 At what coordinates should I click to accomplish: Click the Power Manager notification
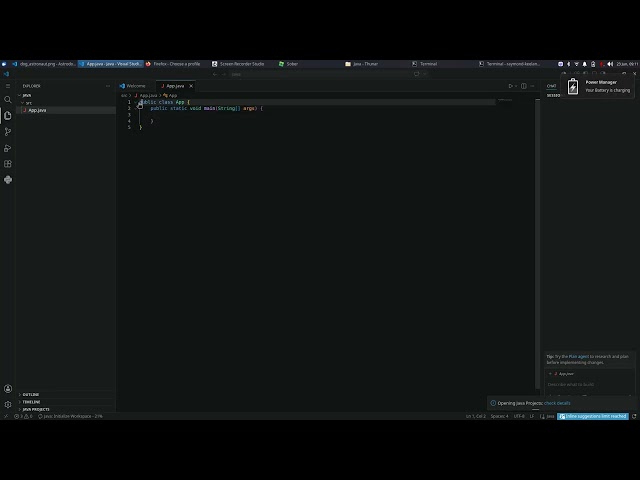point(598,87)
